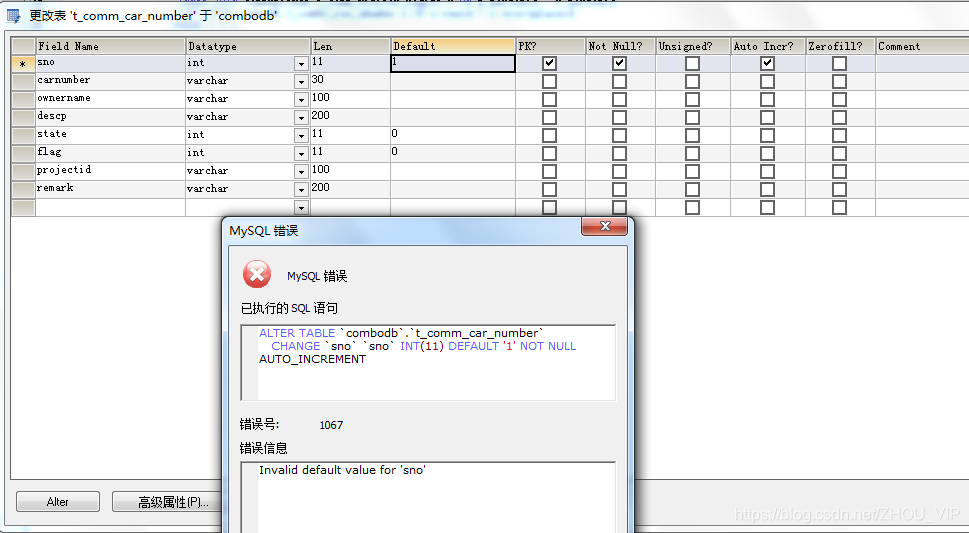Check Not Null for the remark field

(x=619, y=189)
